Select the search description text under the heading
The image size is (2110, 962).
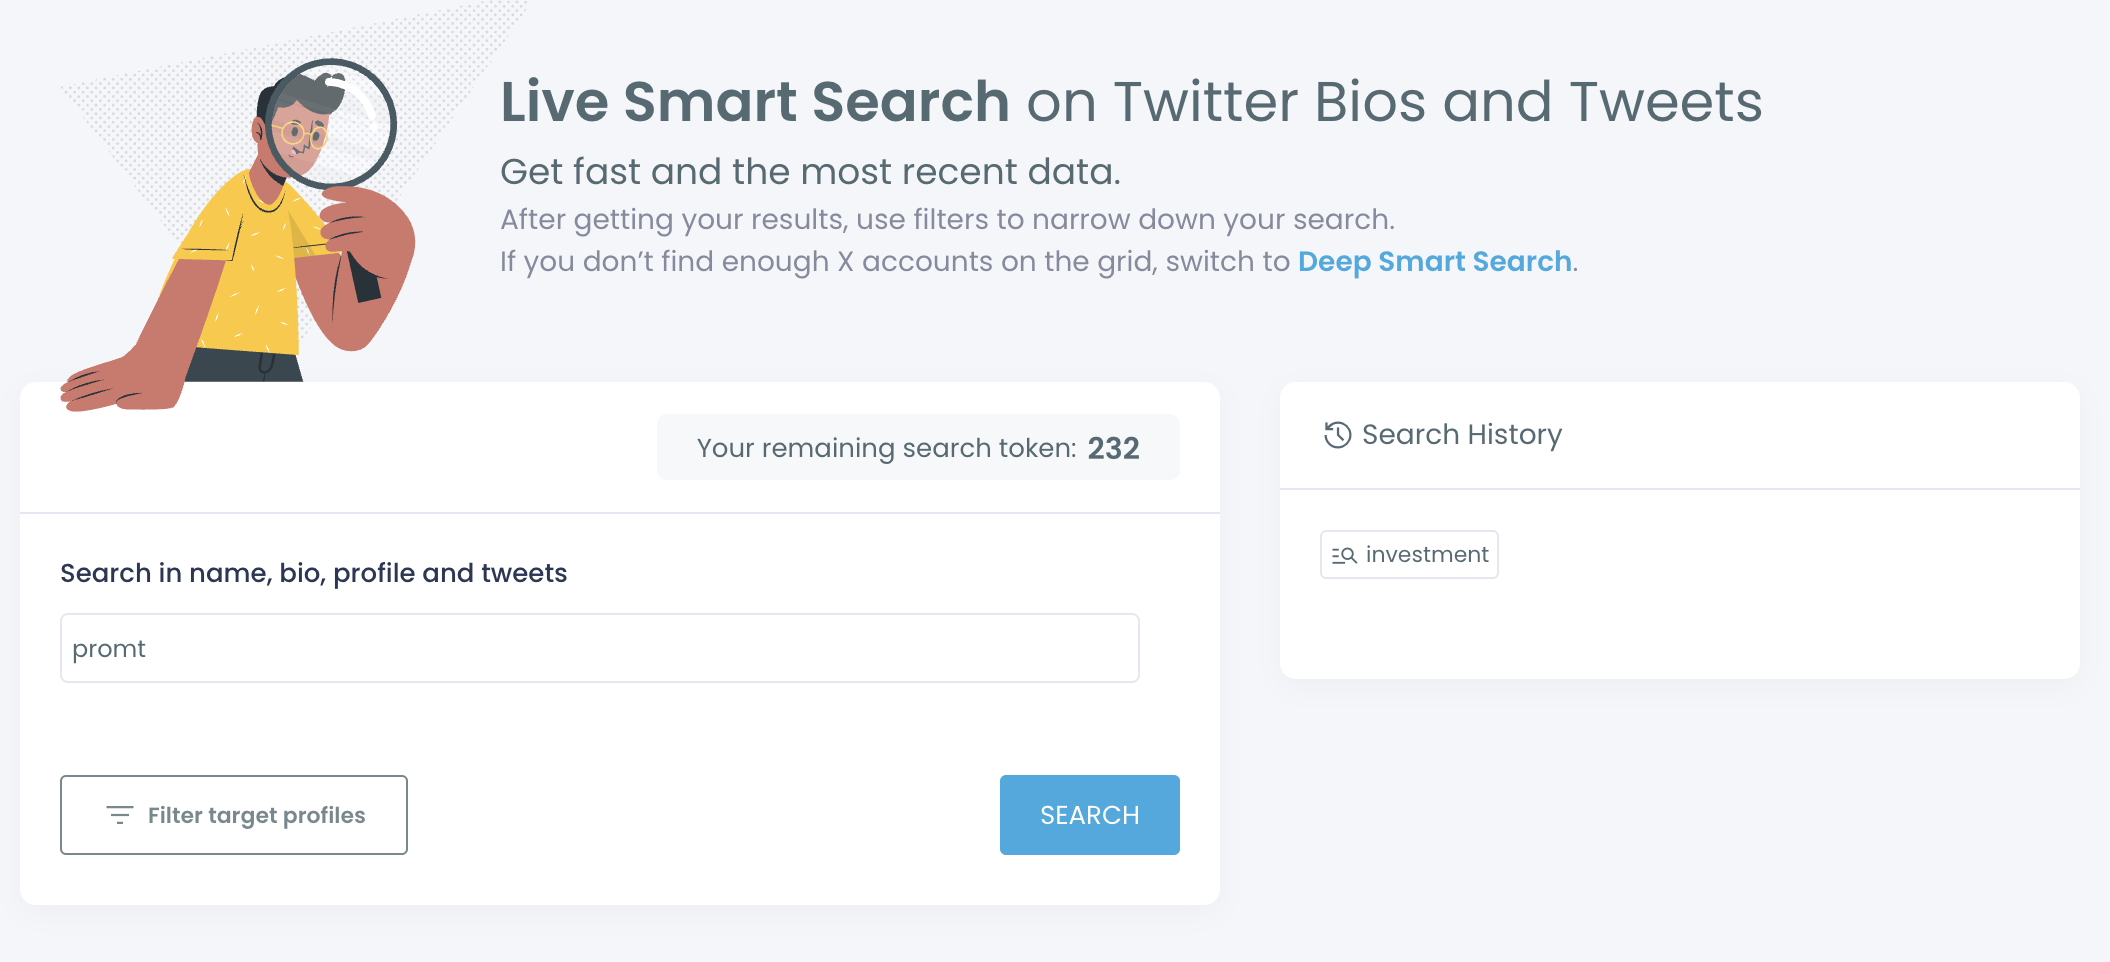[810, 170]
